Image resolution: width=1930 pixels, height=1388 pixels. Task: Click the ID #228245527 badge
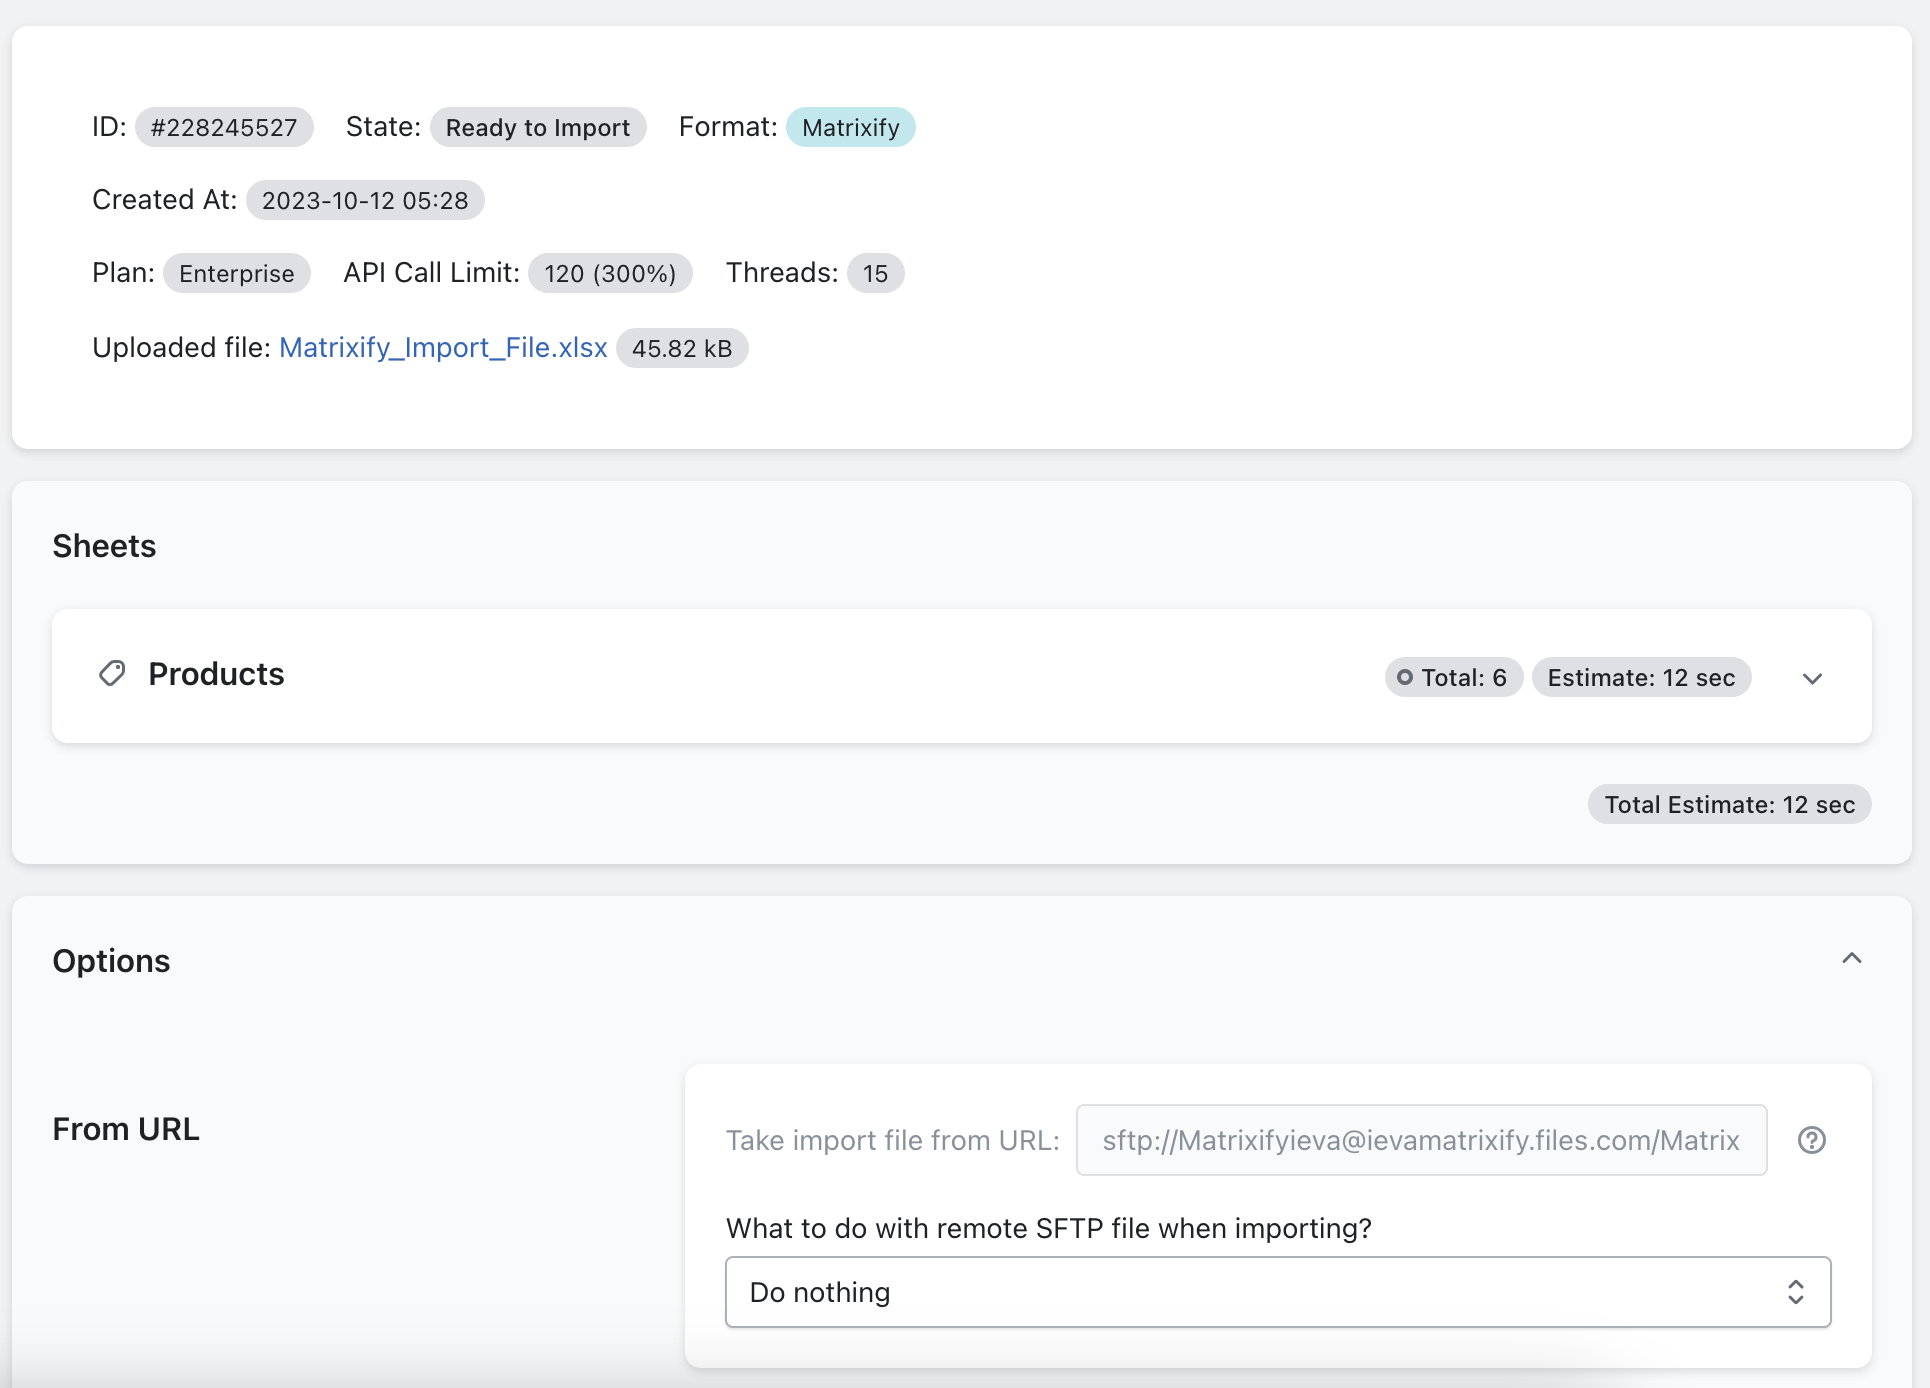click(x=224, y=128)
